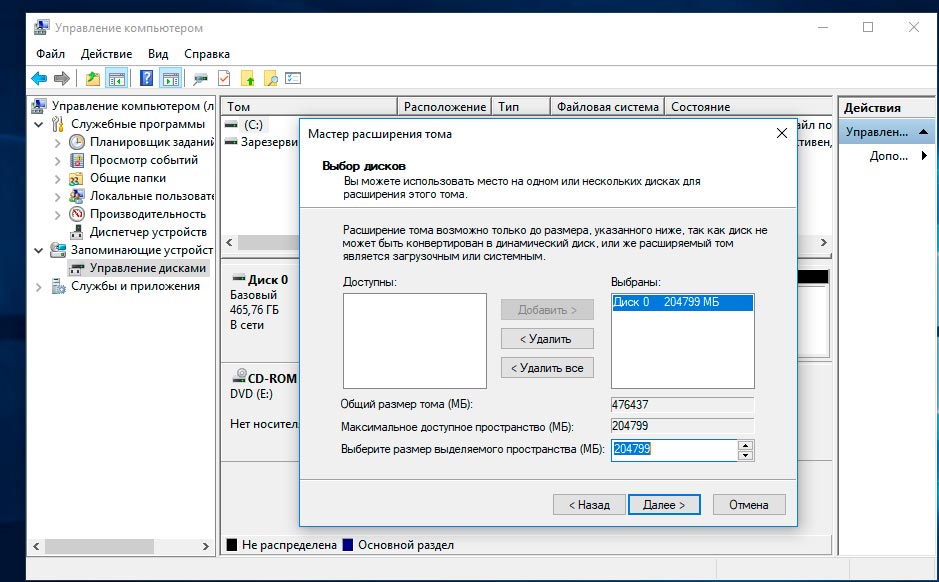Open the Вид menu

click(x=158, y=53)
